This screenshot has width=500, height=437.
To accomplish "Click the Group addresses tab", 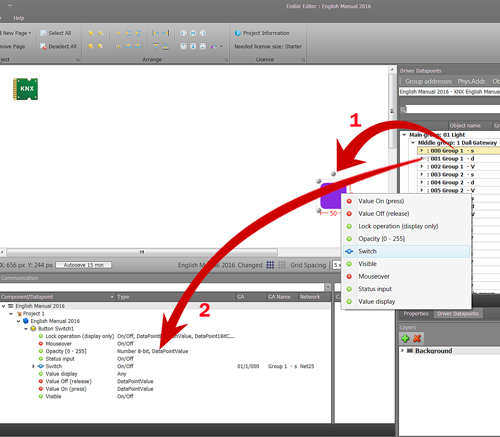I will [428, 81].
